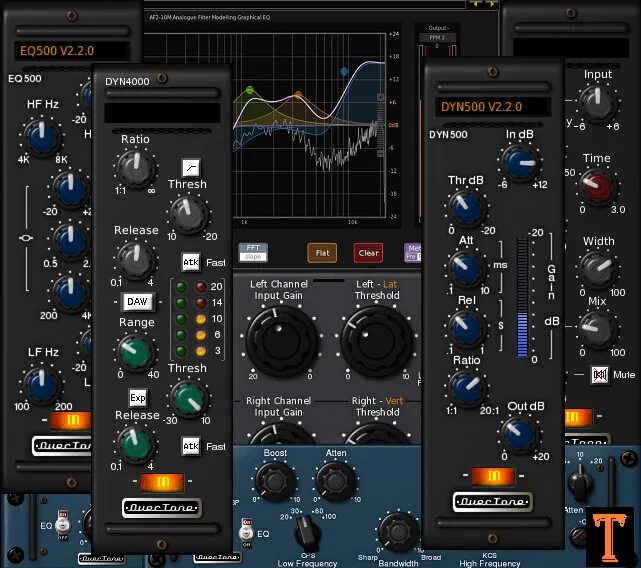Click the Thr dB knob on DYN500
This screenshot has width=641, height=568.
click(466, 208)
